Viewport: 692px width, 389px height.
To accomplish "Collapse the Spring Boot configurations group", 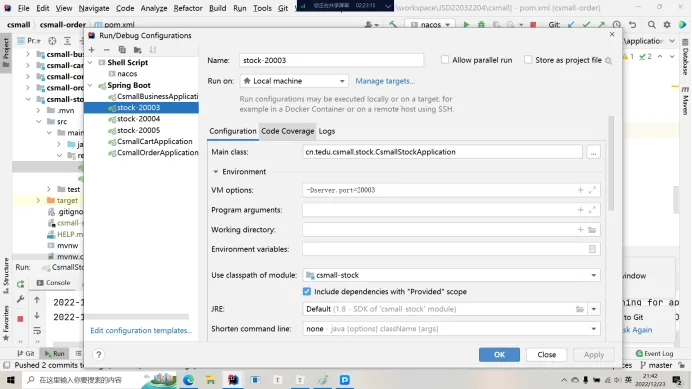I will 90,85.
